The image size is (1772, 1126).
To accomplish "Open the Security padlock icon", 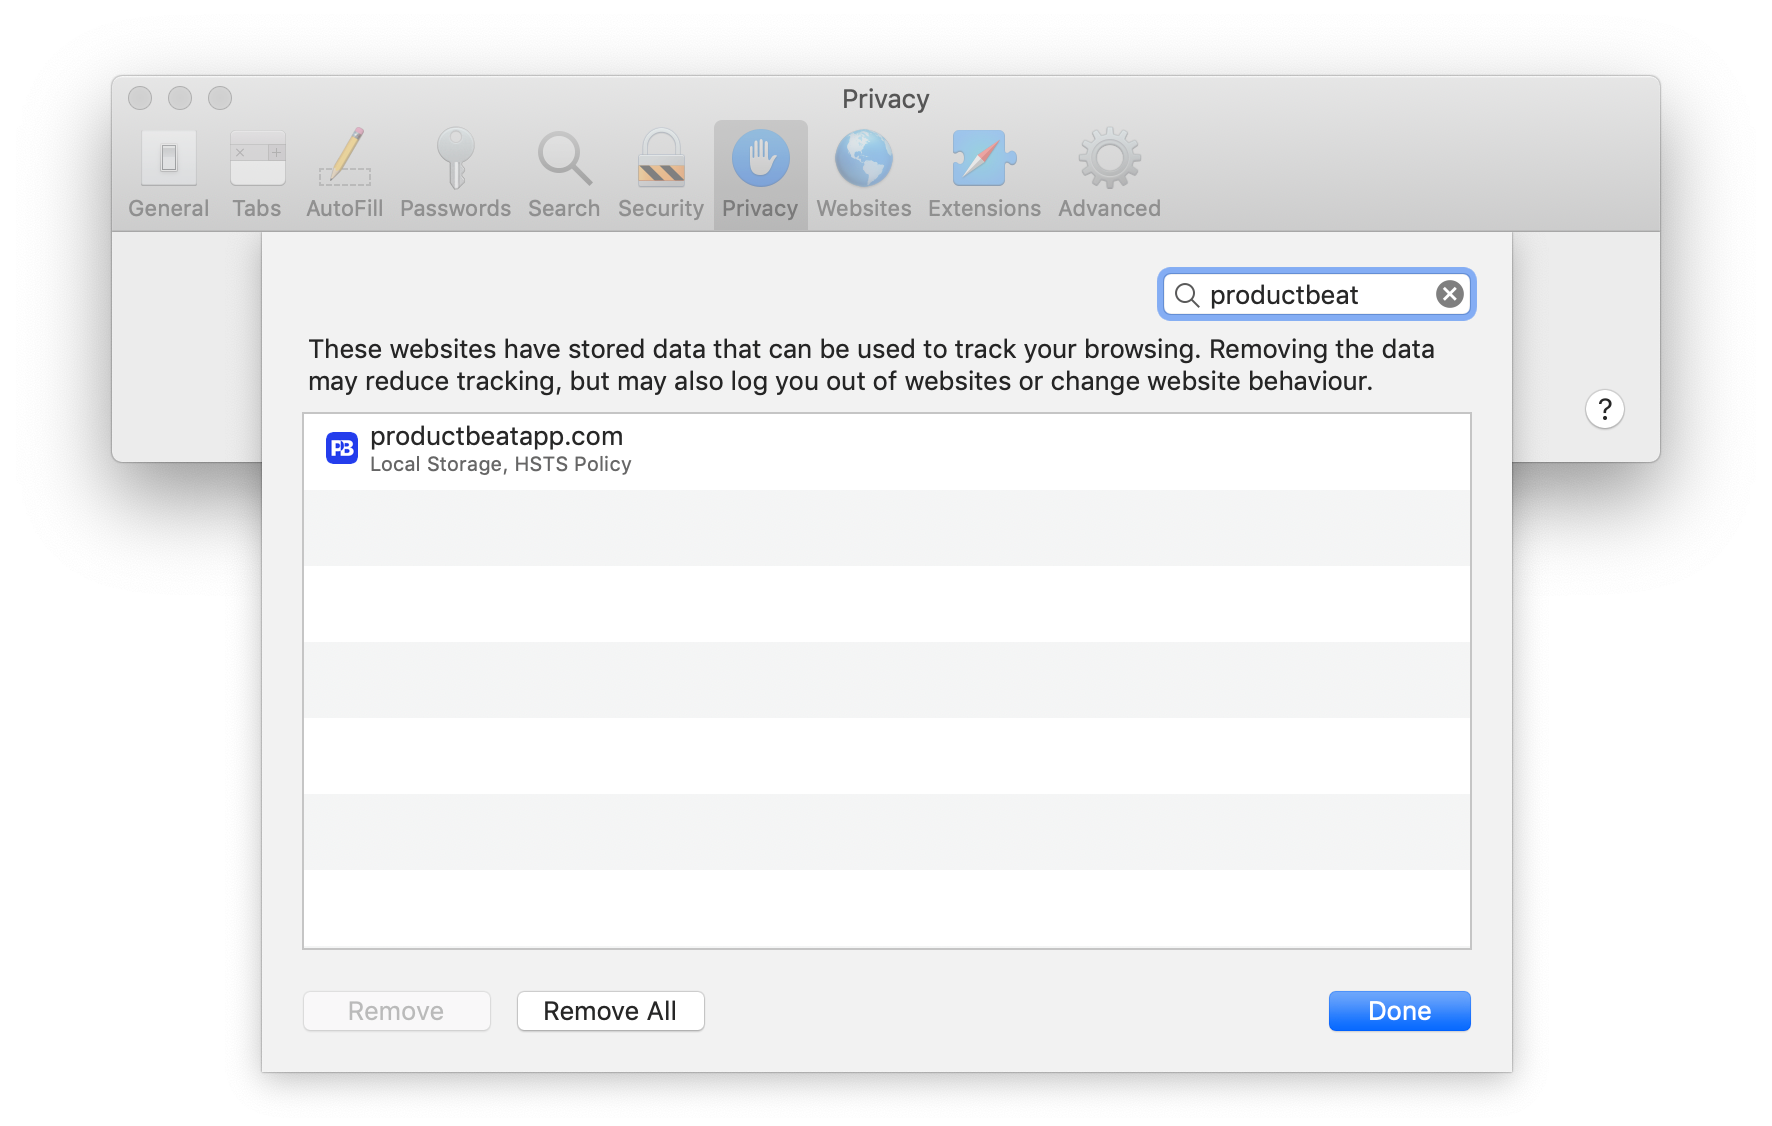I will 661,157.
